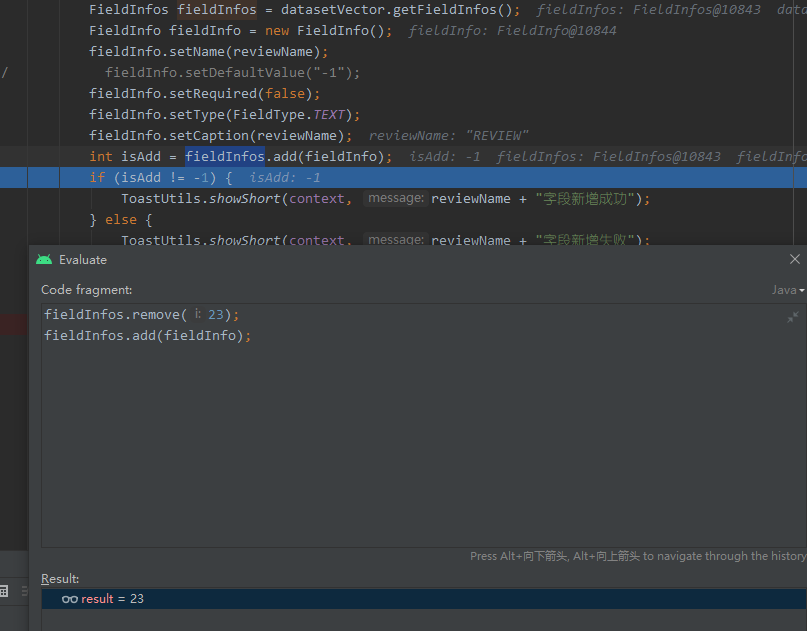
Task: Click the commented setDefaultValue("-1") line
Action: (233, 73)
